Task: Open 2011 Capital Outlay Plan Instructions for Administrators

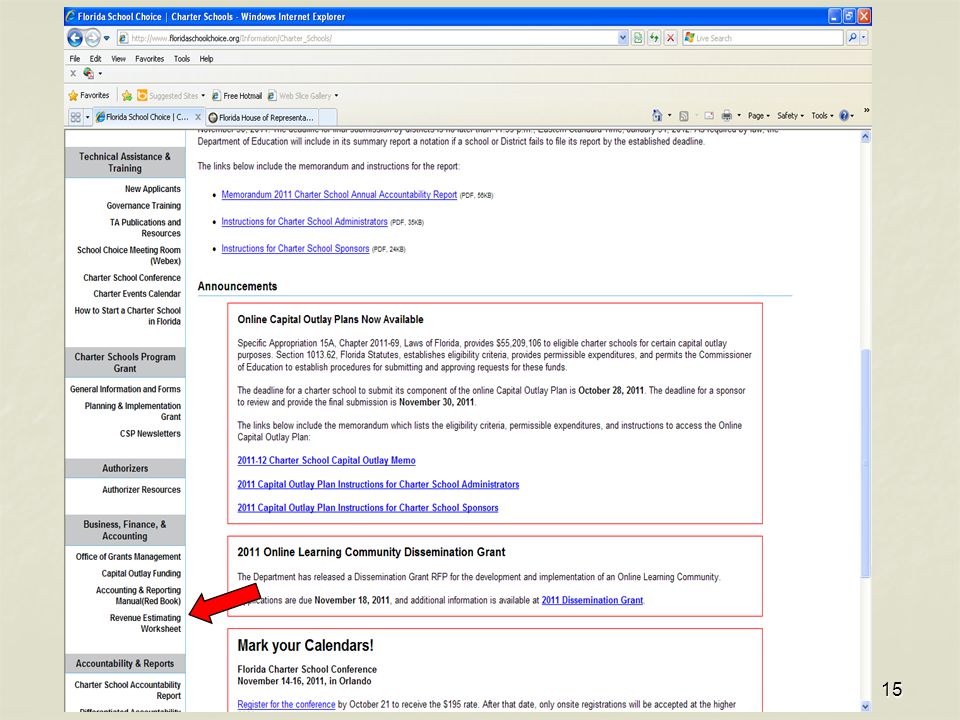Action: [x=378, y=484]
